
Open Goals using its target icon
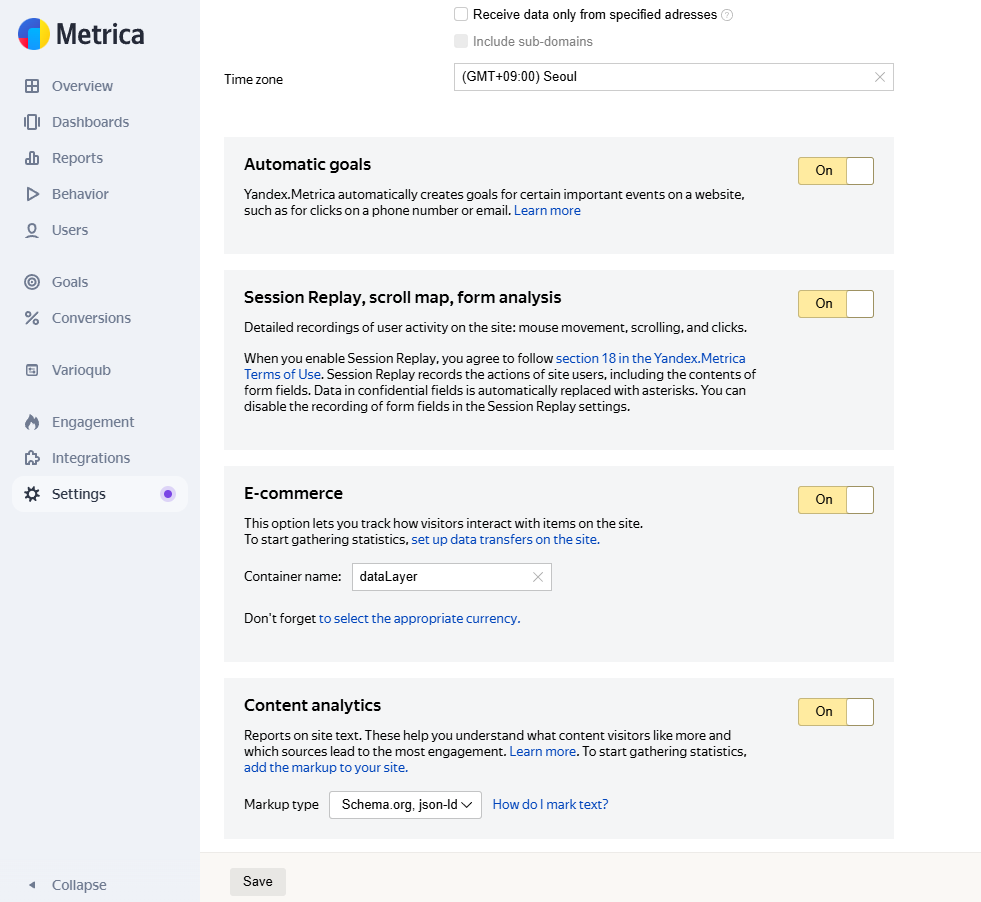click(32, 282)
